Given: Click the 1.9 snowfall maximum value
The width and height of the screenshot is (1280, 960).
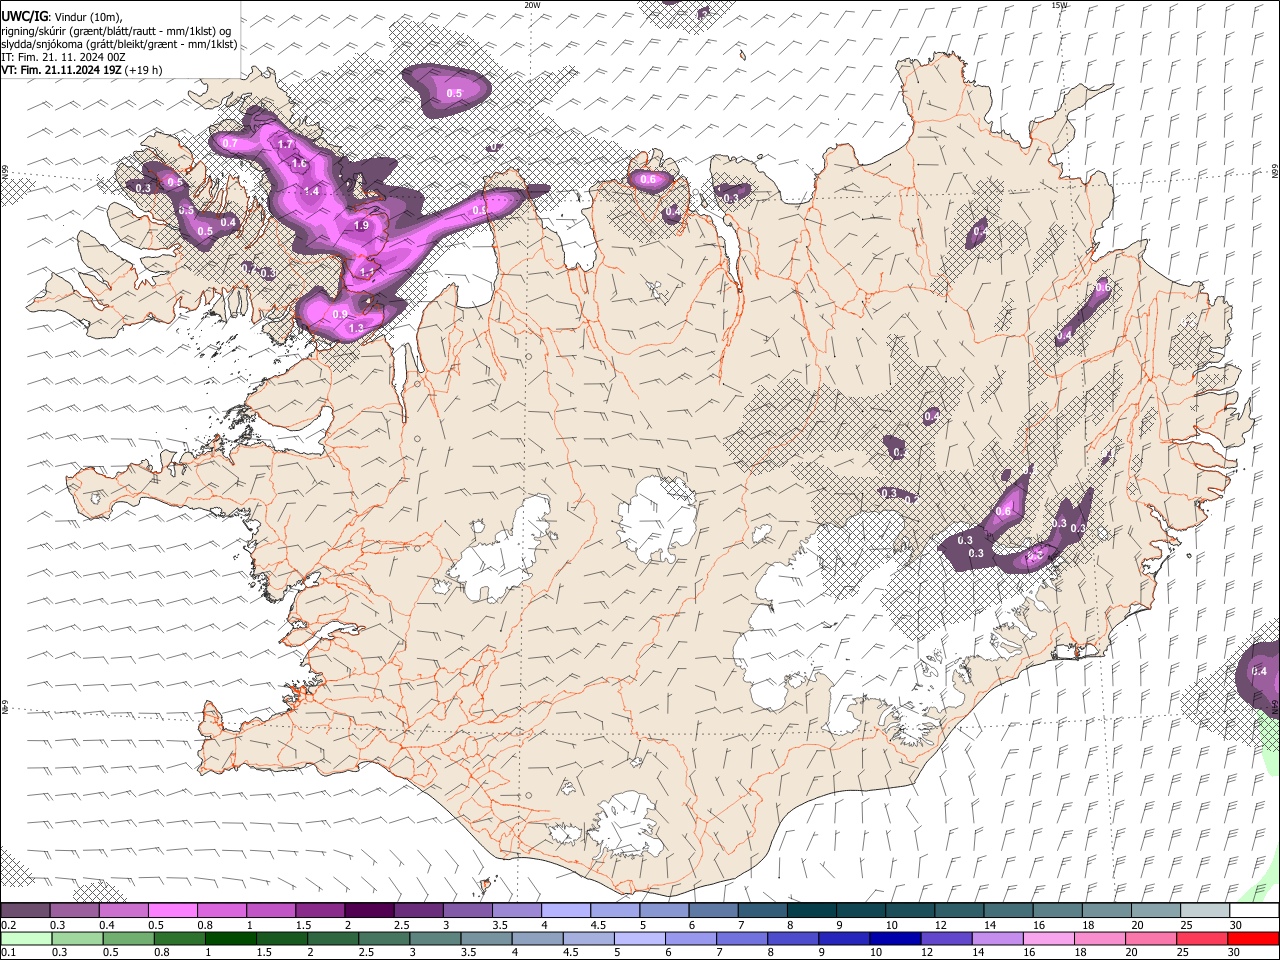Looking at the screenshot, I should pos(361,225).
